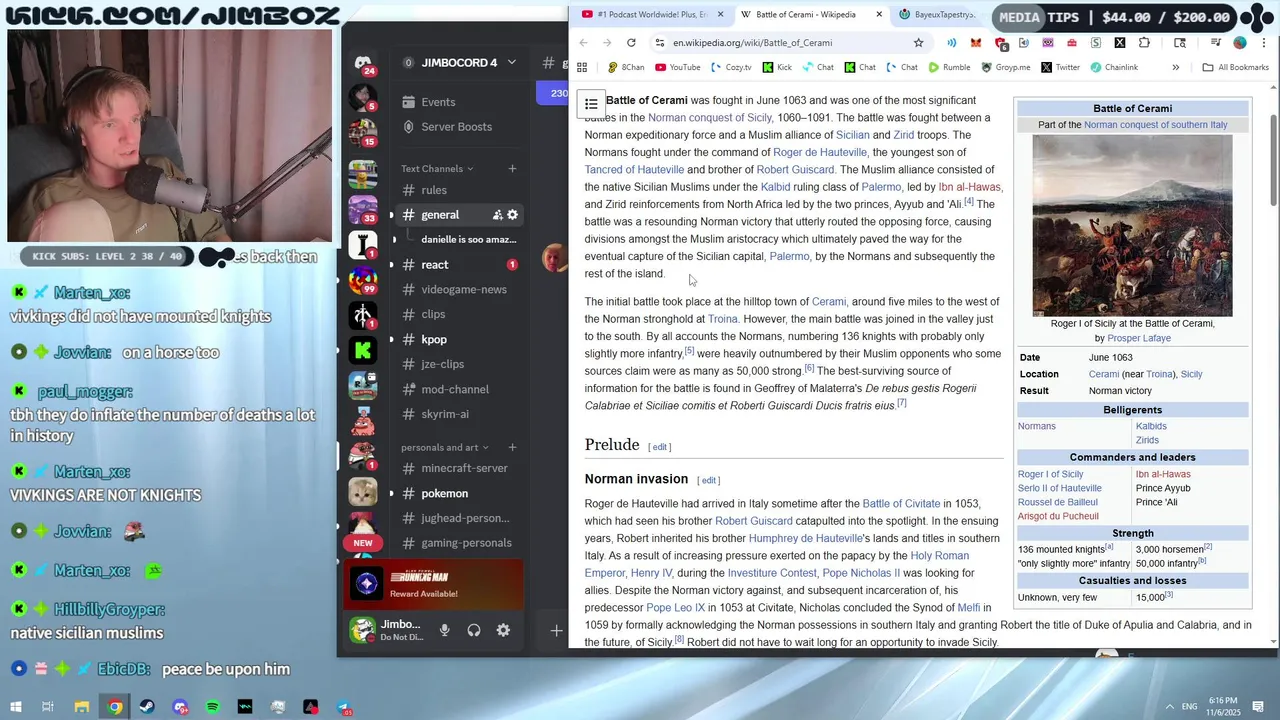Create channel in personals and art category
The height and width of the screenshot is (720, 1280).
pos(512,447)
